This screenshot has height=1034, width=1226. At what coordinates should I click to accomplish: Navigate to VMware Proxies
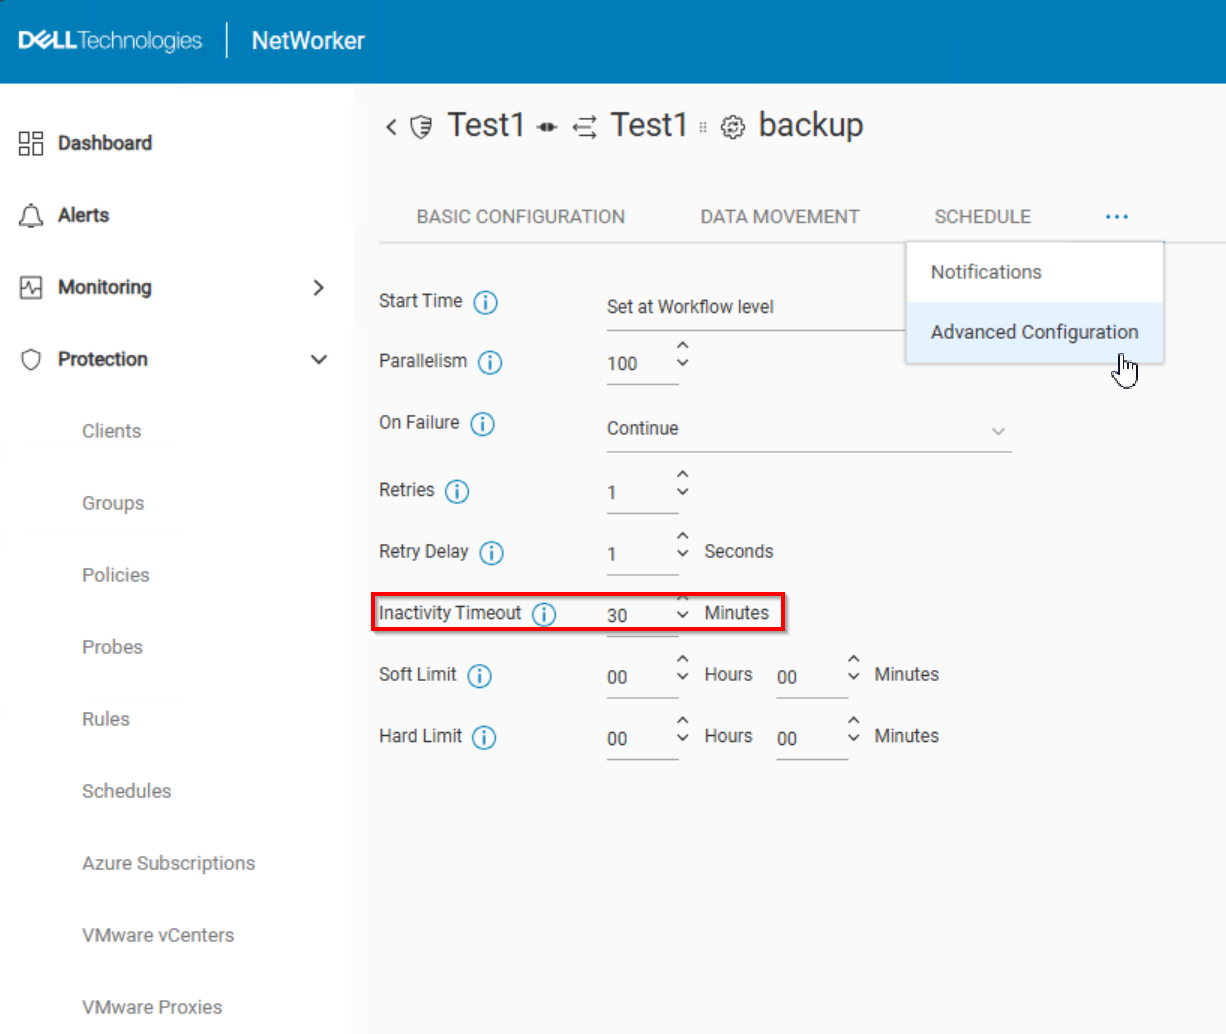pos(152,1007)
